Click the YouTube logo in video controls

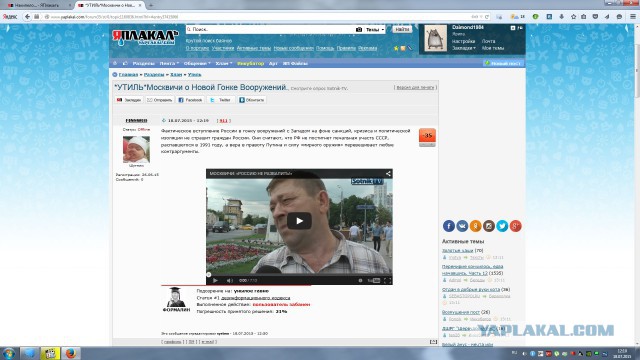coord(374,280)
